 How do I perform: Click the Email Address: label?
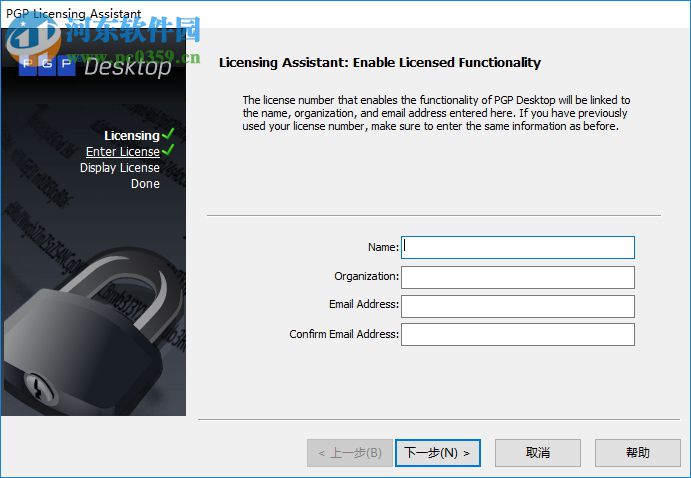tap(364, 304)
